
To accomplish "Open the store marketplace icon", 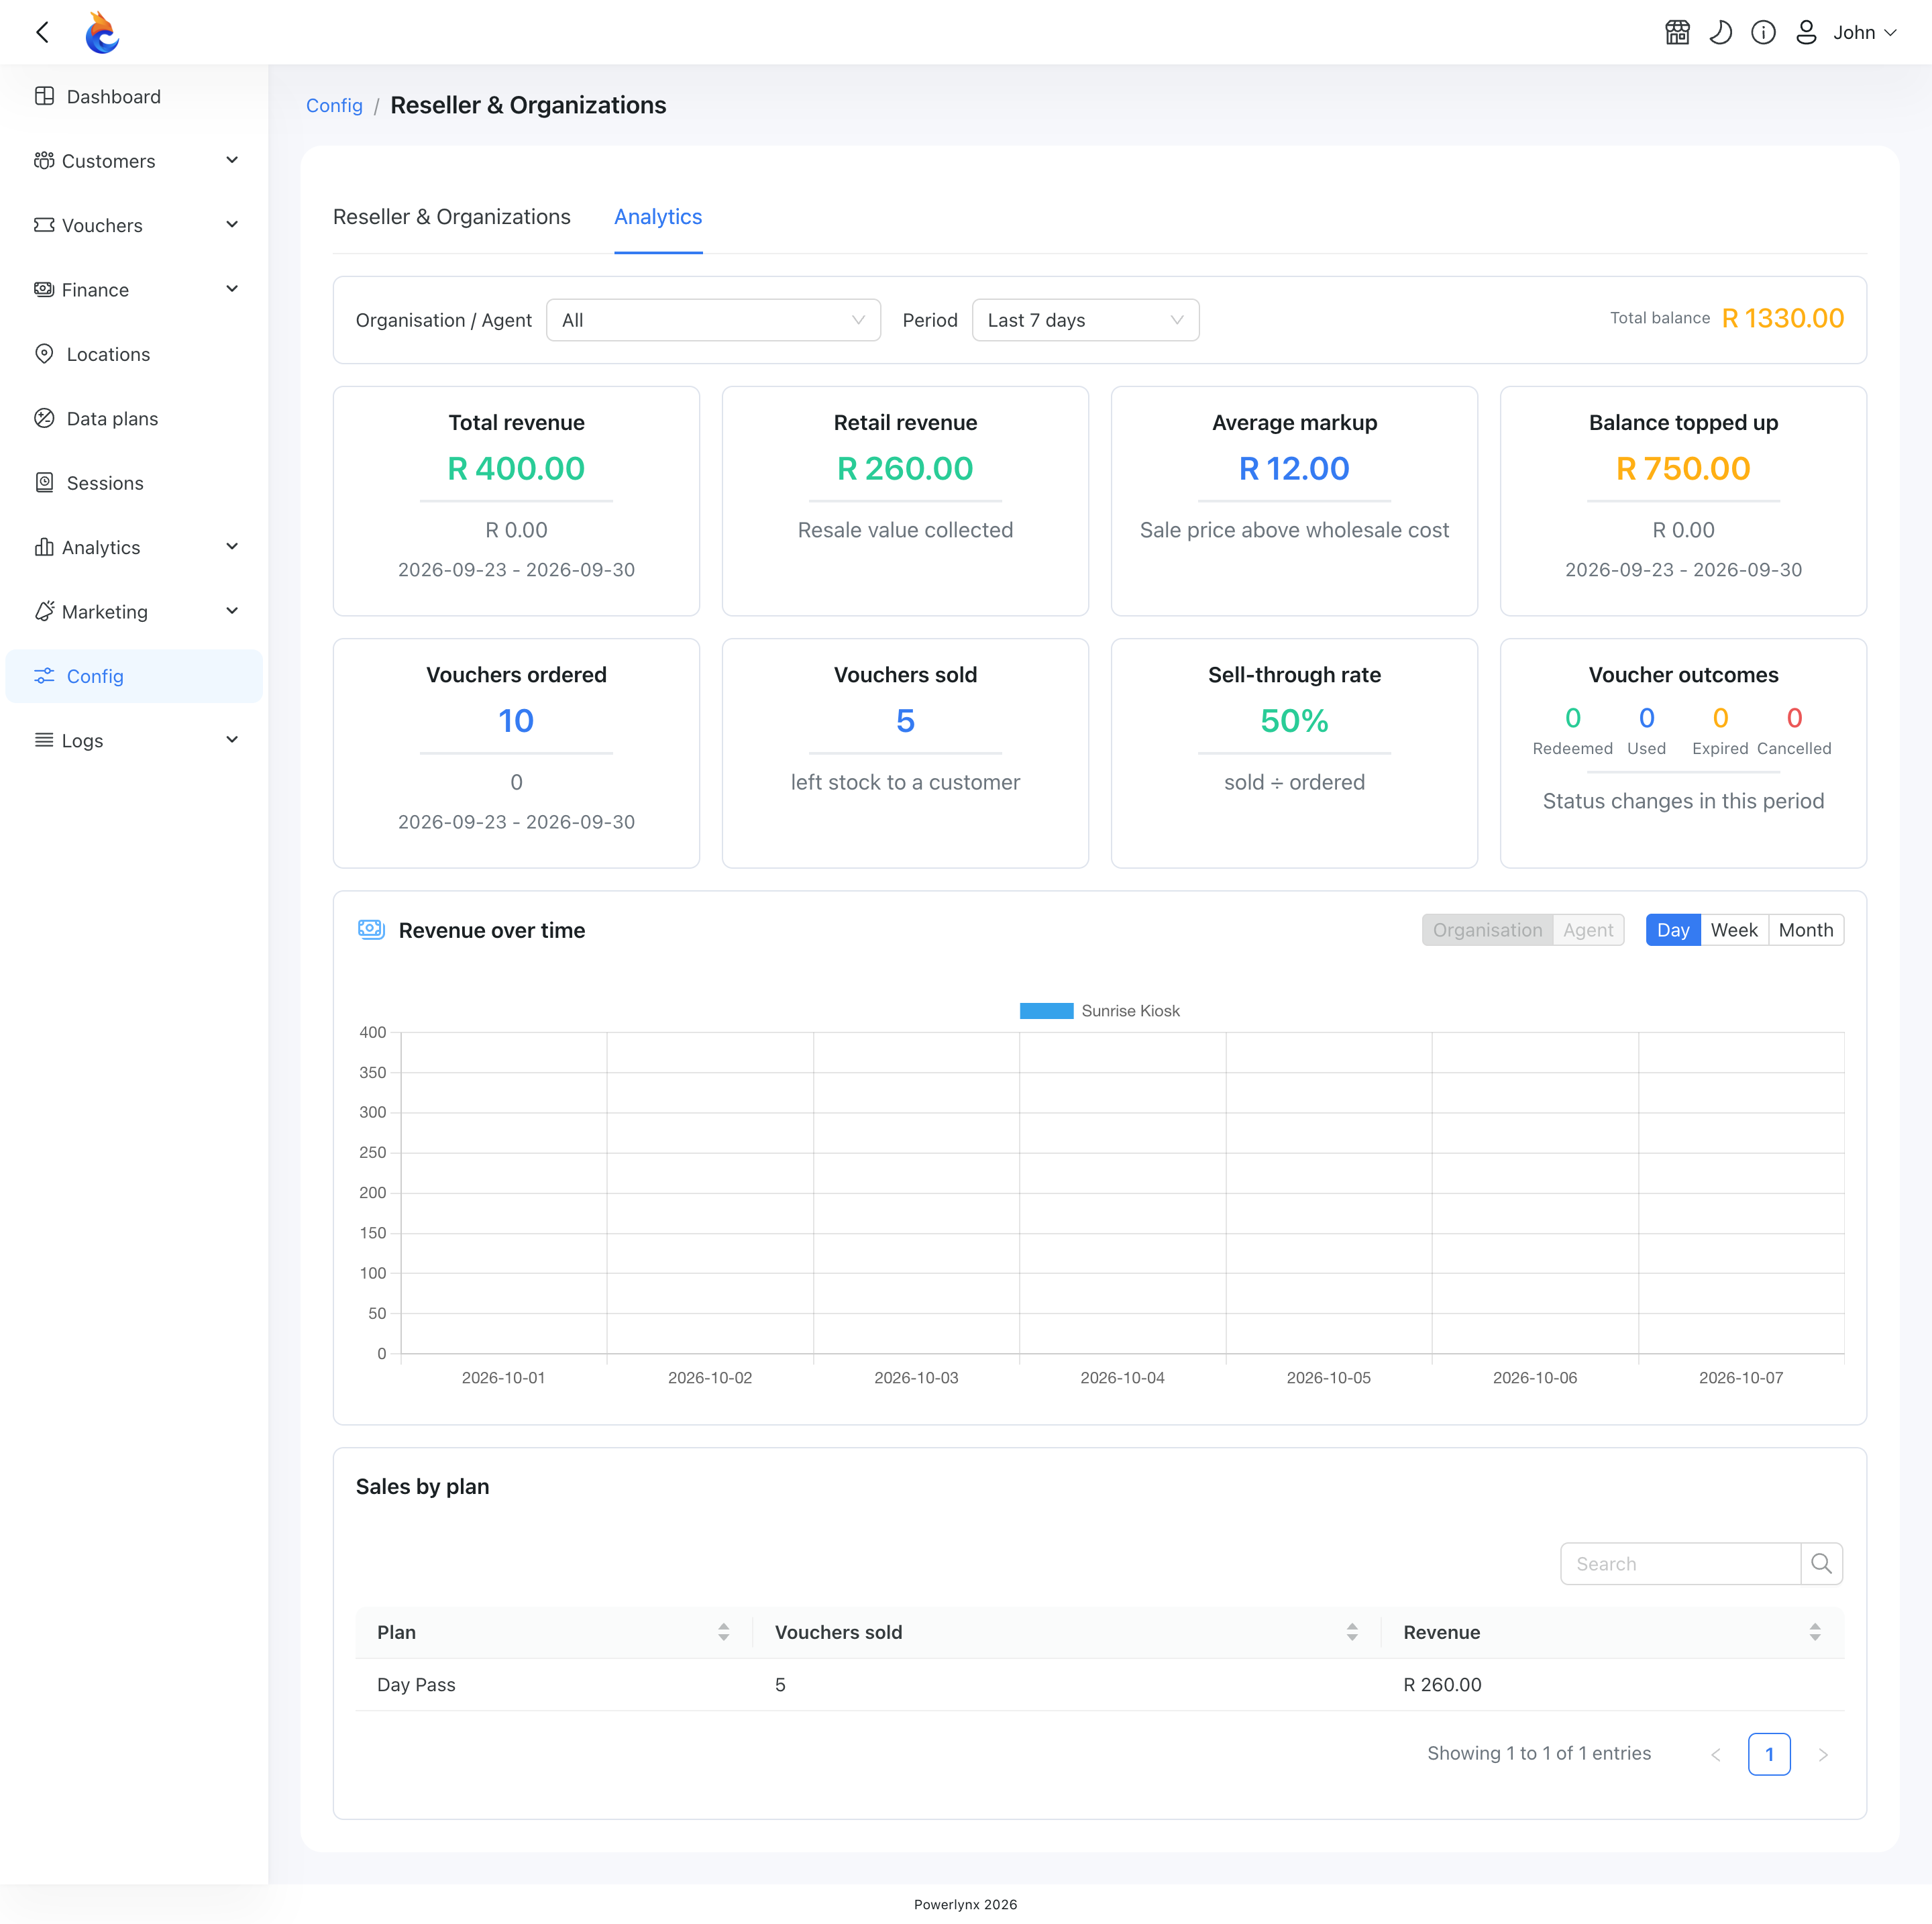I will (1677, 33).
